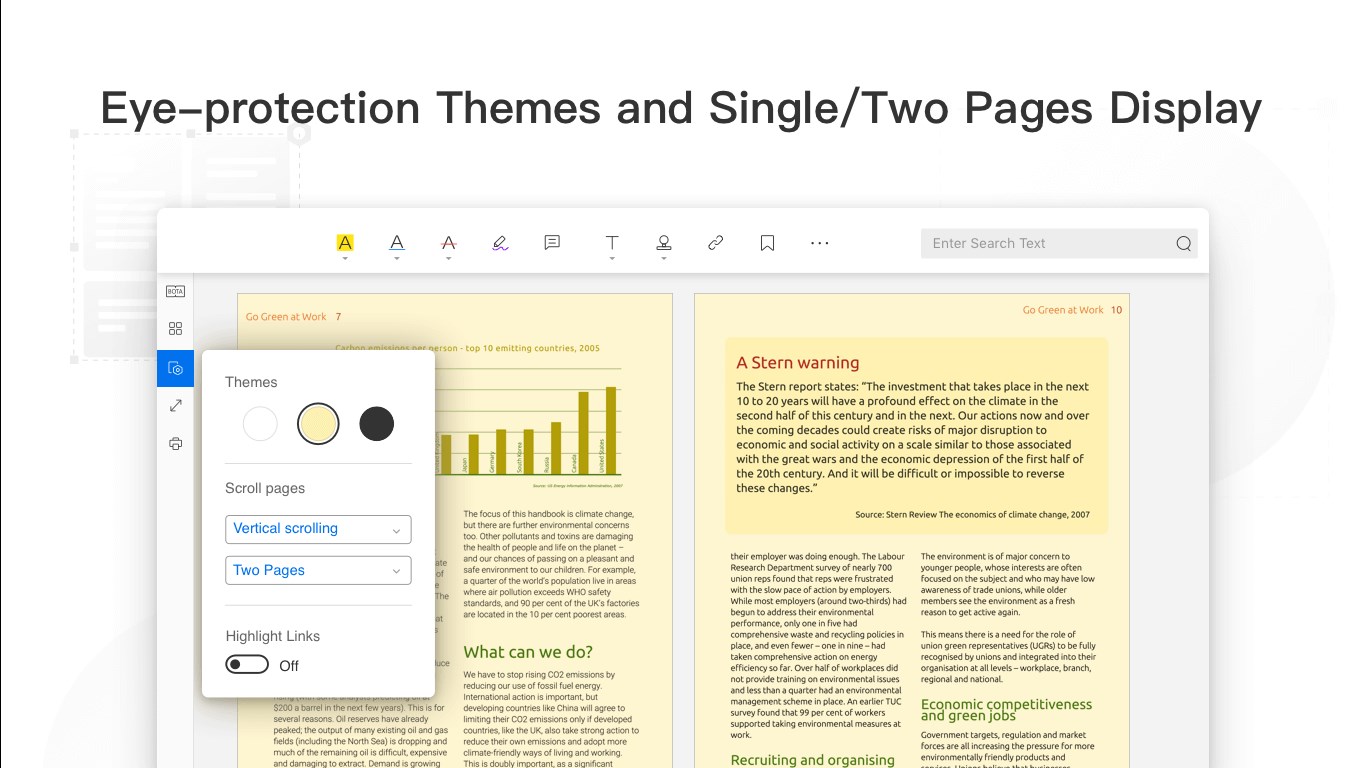This screenshot has width=1366, height=768.
Task: Enter full screen mode from sidebar
Action: (x=176, y=405)
